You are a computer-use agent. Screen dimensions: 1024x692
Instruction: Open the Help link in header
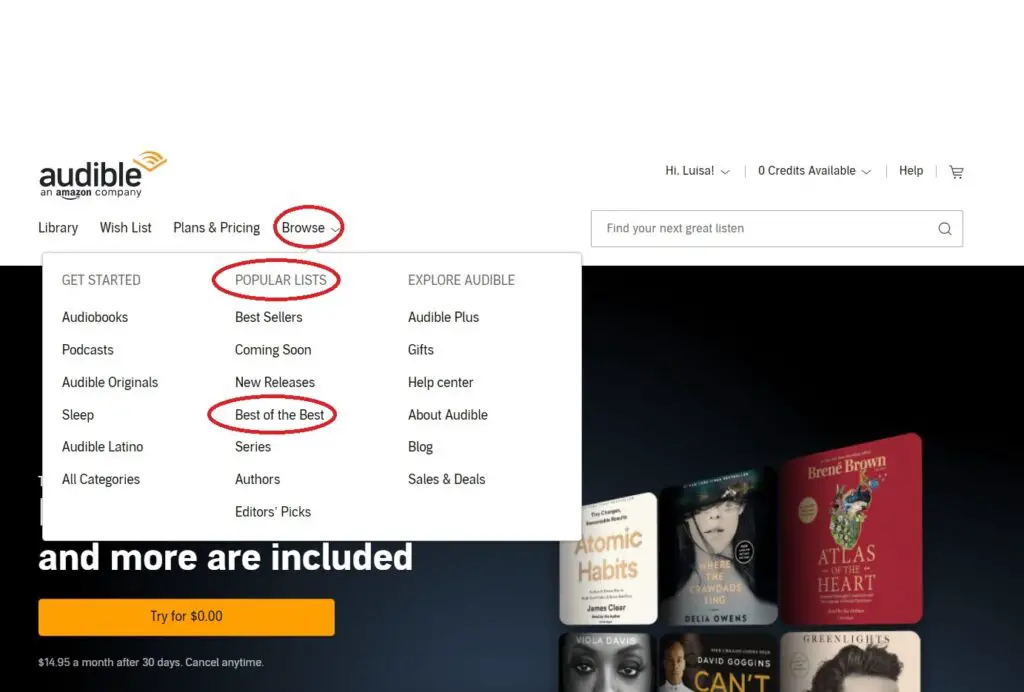910,171
